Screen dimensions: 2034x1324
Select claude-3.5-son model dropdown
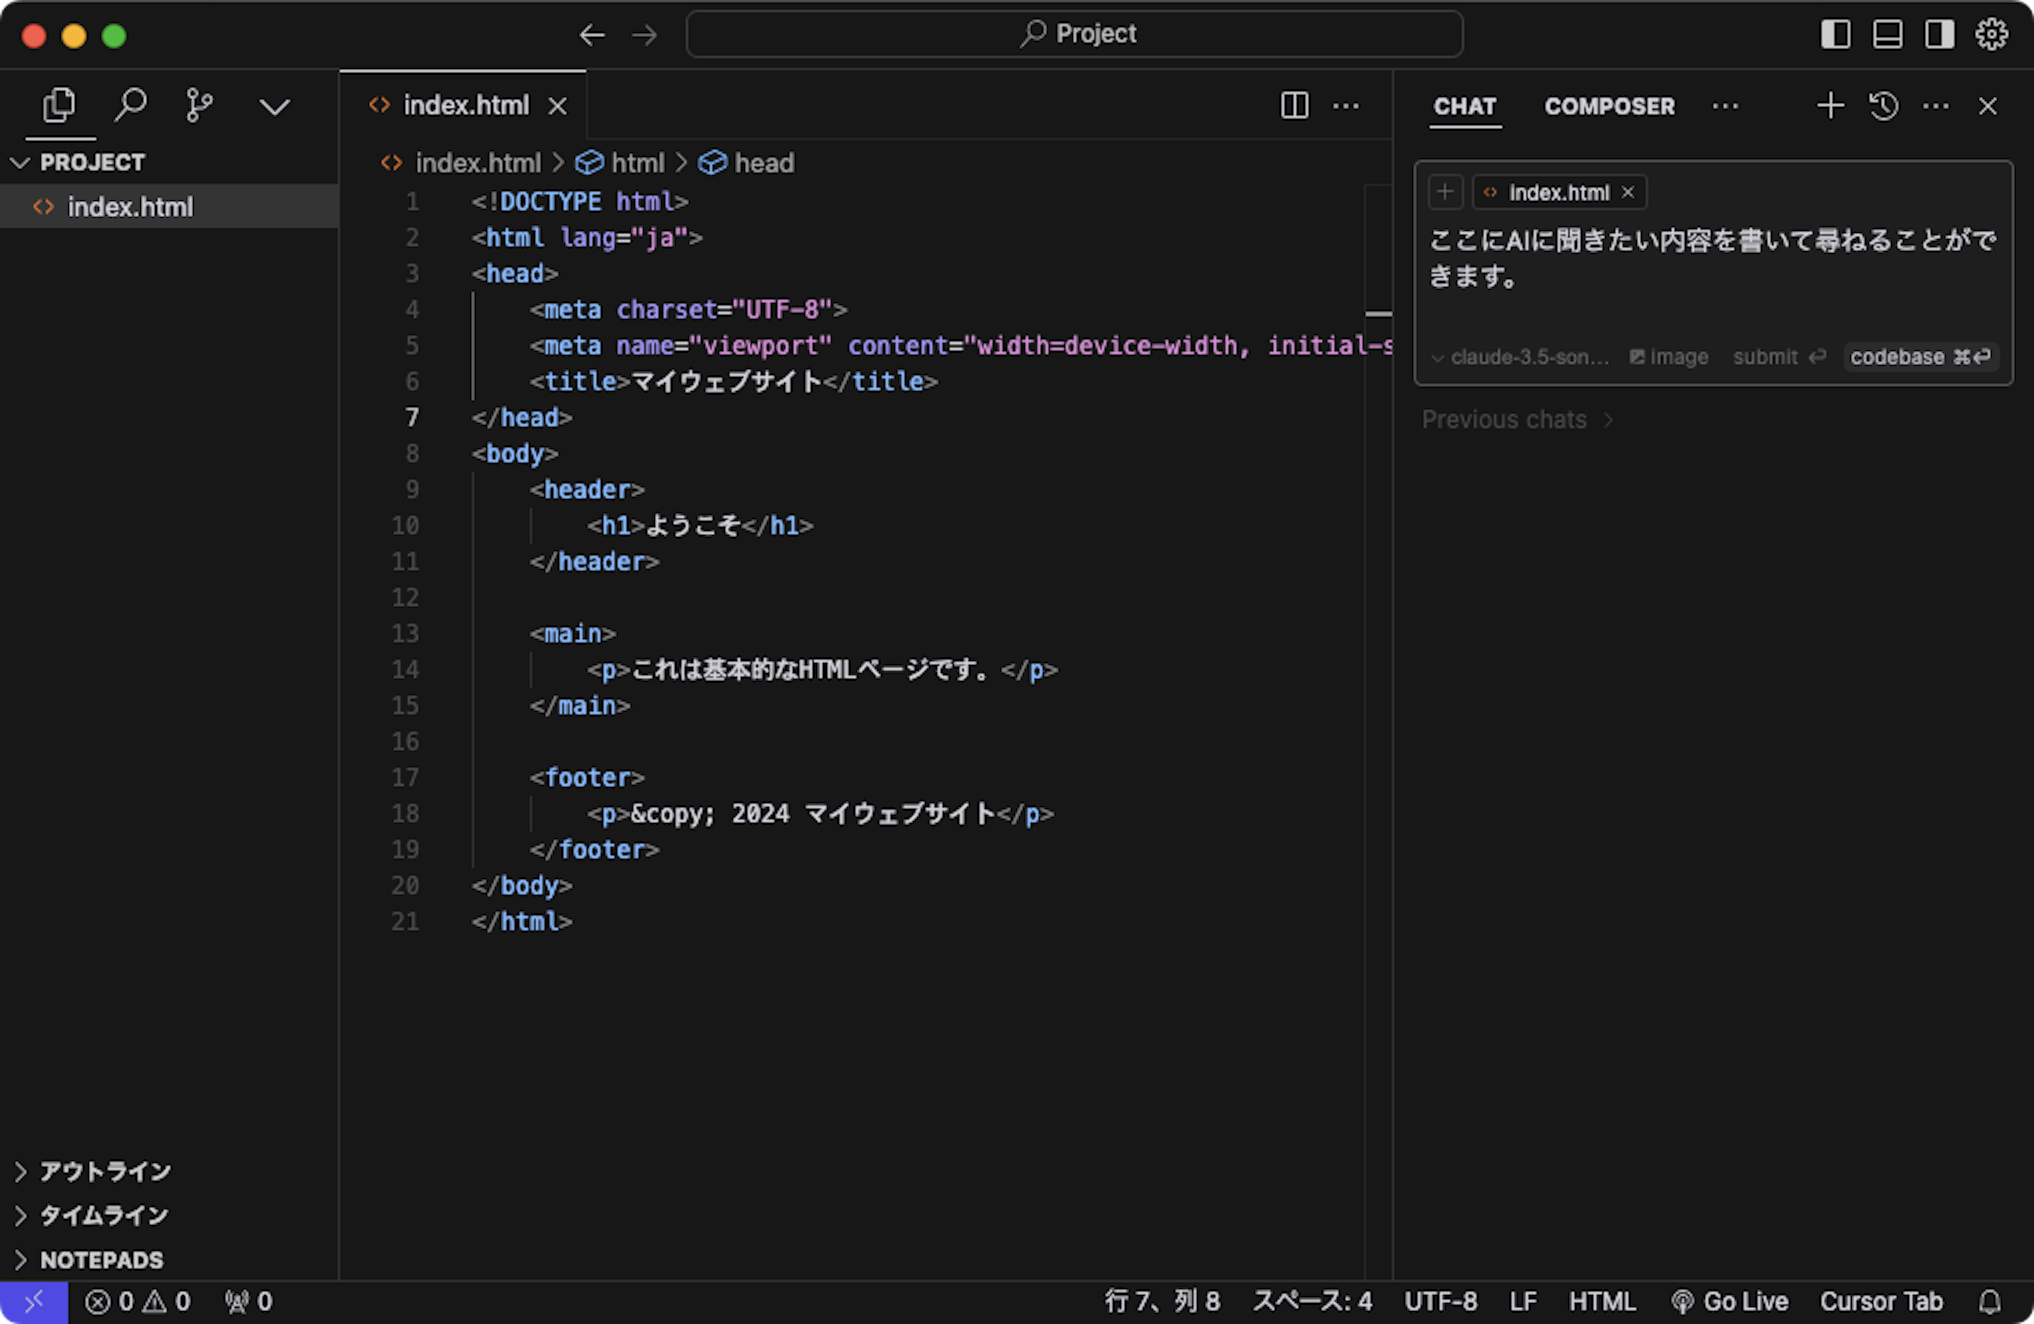coord(1521,356)
